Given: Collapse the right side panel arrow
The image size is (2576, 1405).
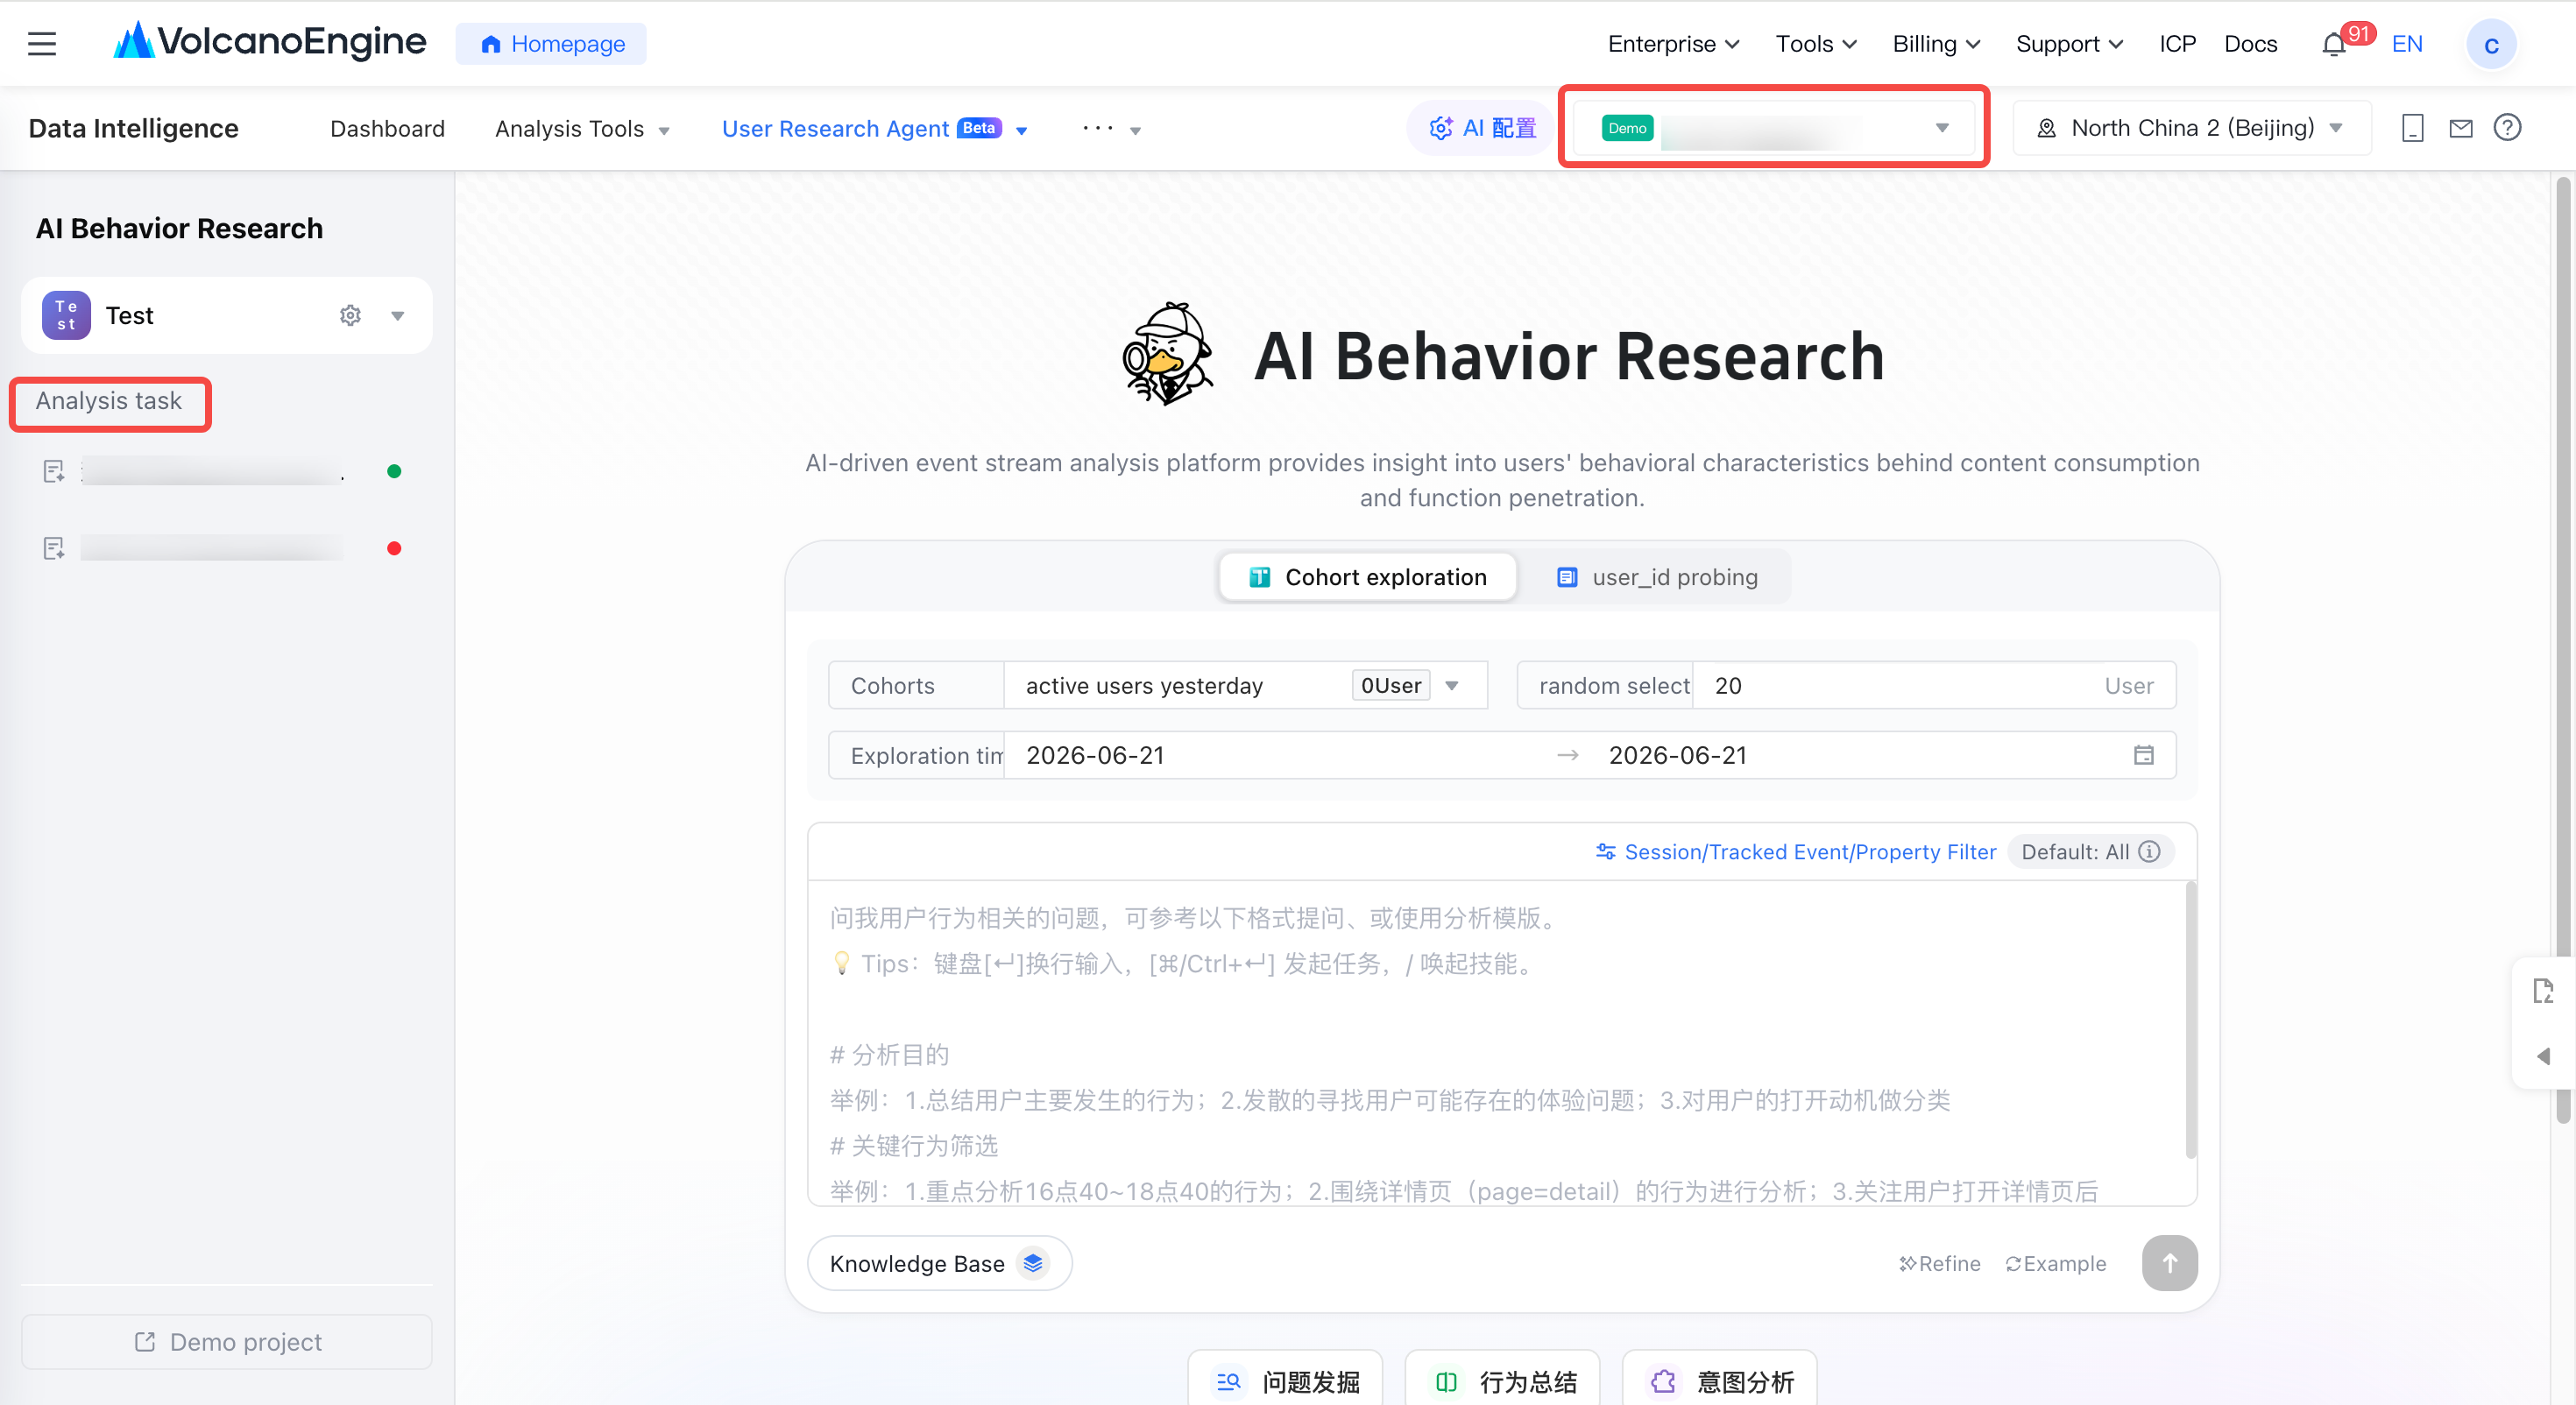Looking at the screenshot, I should tap(2543, 1056).
